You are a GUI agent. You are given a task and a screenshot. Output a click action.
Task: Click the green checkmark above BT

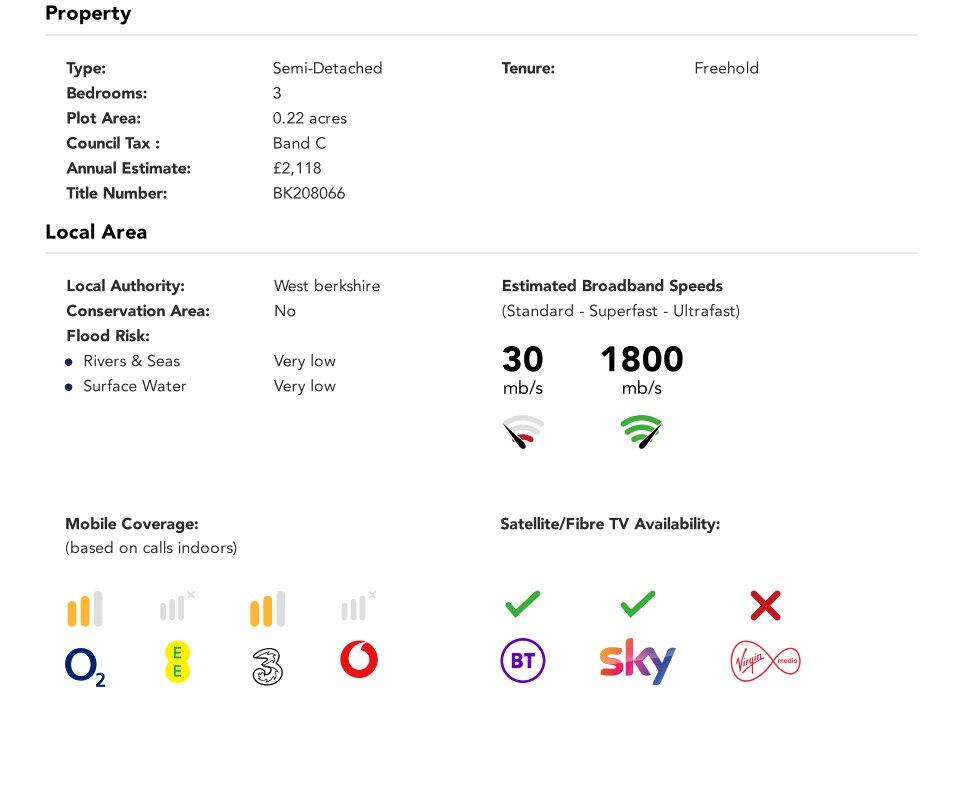[x=523, y=604]
